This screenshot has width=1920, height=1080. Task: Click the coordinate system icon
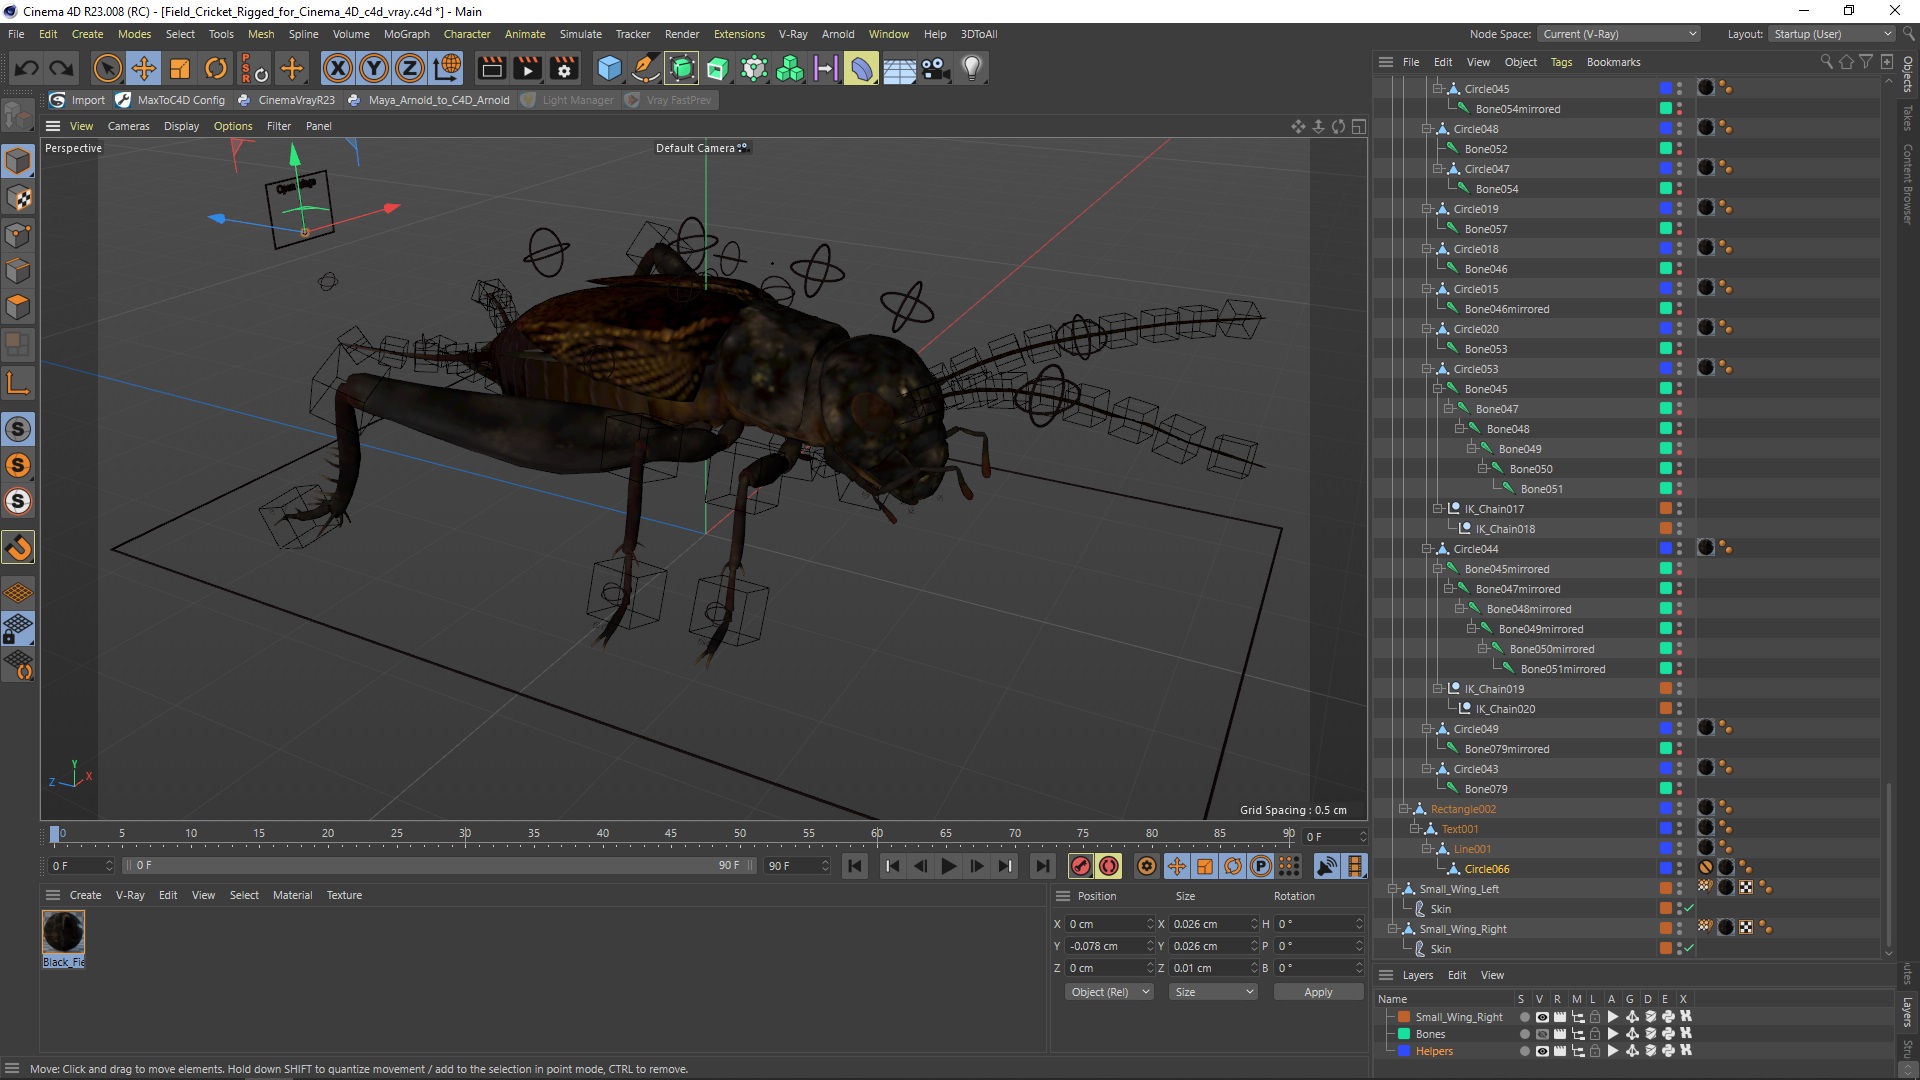(447, 68)
